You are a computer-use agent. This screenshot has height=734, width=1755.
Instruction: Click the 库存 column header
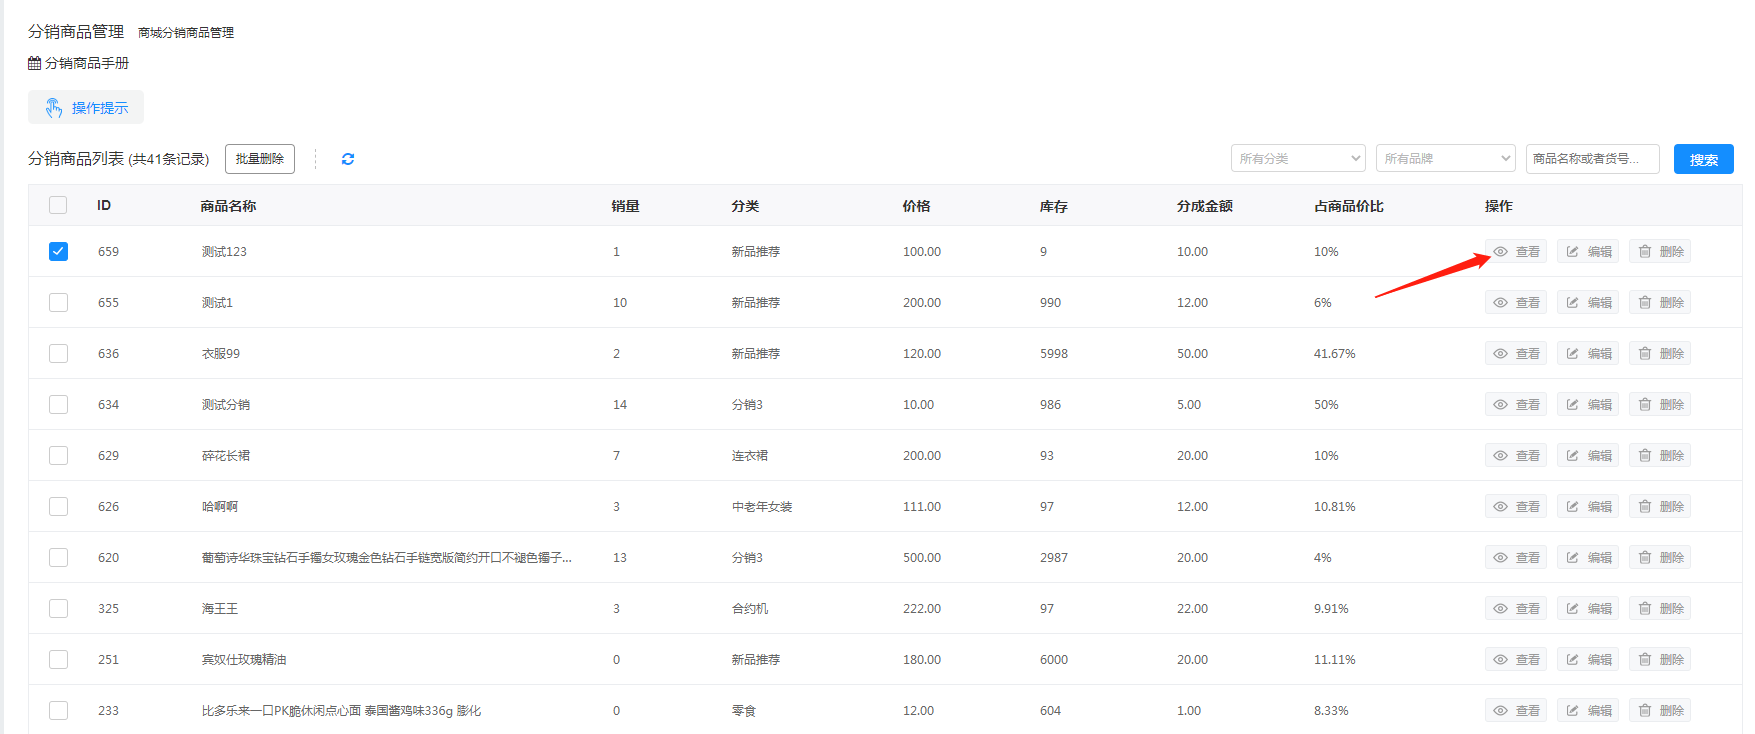(x=1053, y=206)
